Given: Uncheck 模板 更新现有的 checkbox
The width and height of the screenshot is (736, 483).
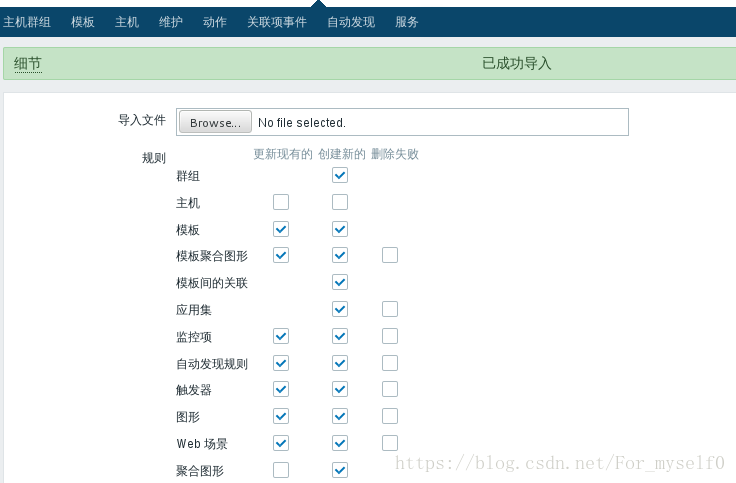Looking at the screenshot, I should 281,229.
